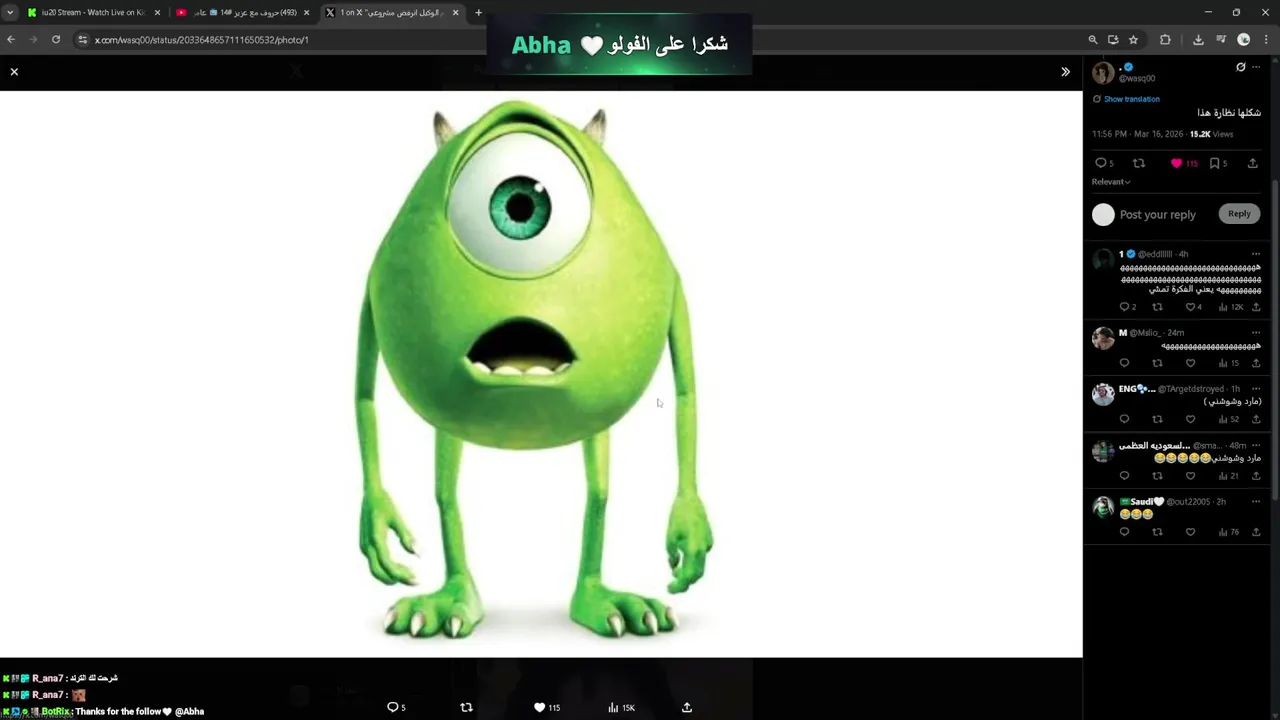This screenshot has width=1280, height=720.
Task: Bookmark the main post by @wasq00
Action: click(1214, 163)
